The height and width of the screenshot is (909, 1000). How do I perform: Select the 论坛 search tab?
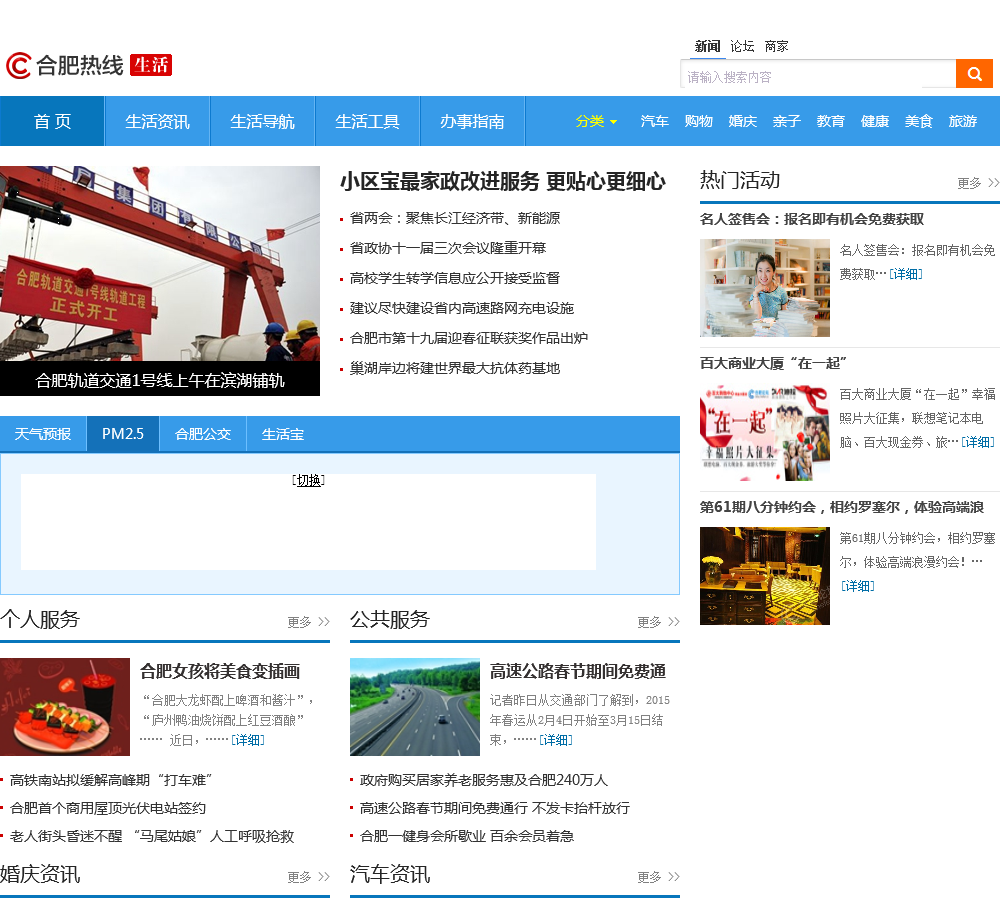tap(742, 46)
